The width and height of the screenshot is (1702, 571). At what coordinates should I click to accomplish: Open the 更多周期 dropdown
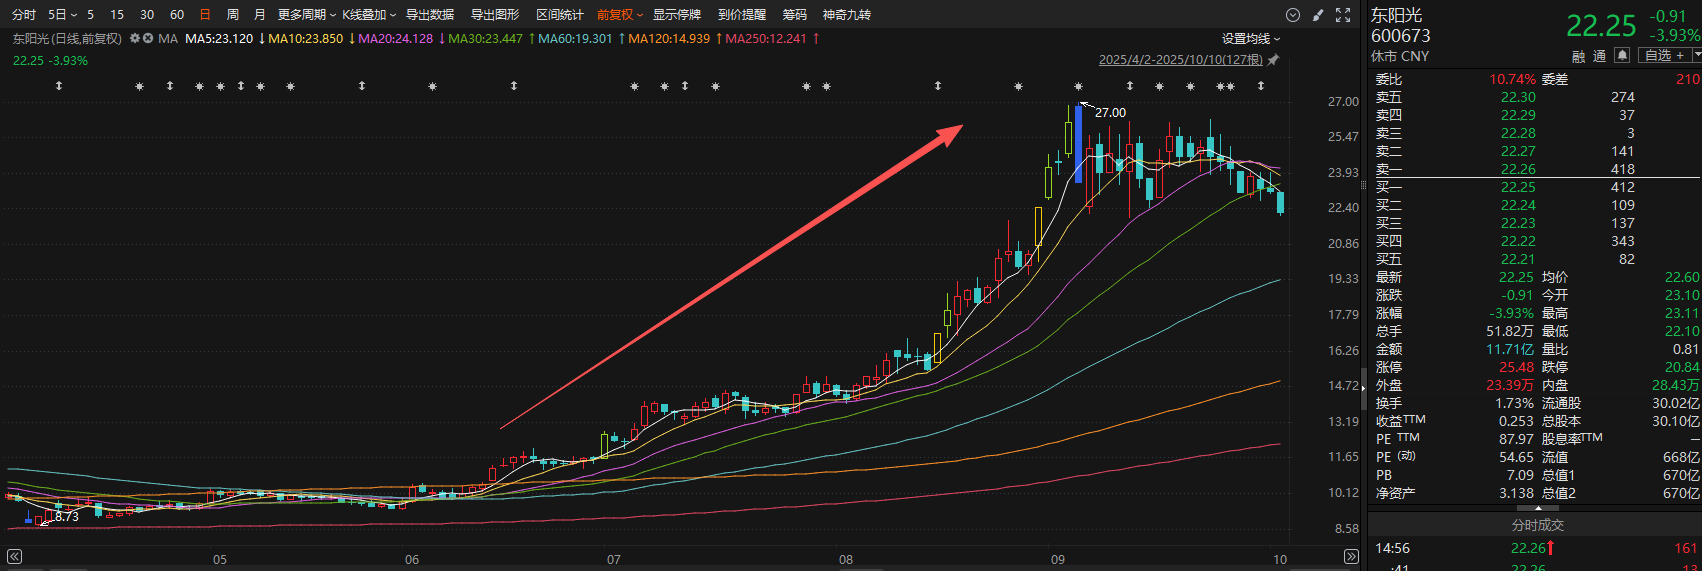(306, 15)
